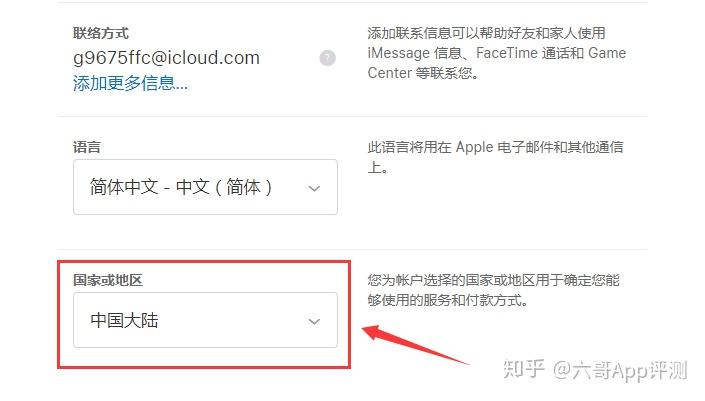Click the help question mark icon beside email
705x401 pixels.
tap(327, 58)
